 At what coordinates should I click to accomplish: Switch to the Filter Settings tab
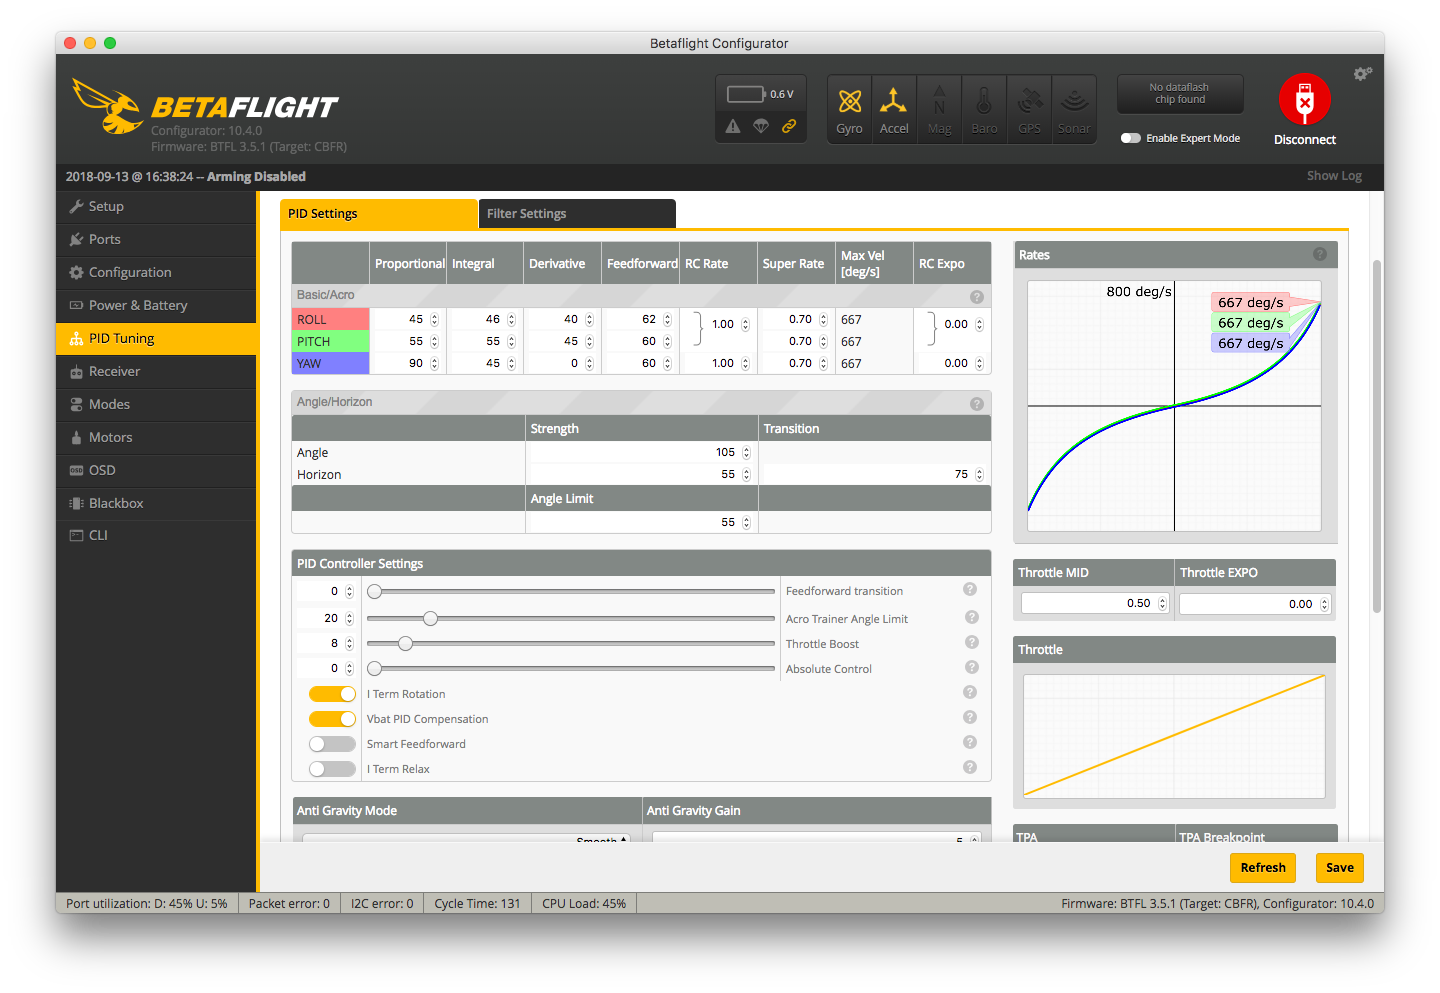[x=577, y=214]
